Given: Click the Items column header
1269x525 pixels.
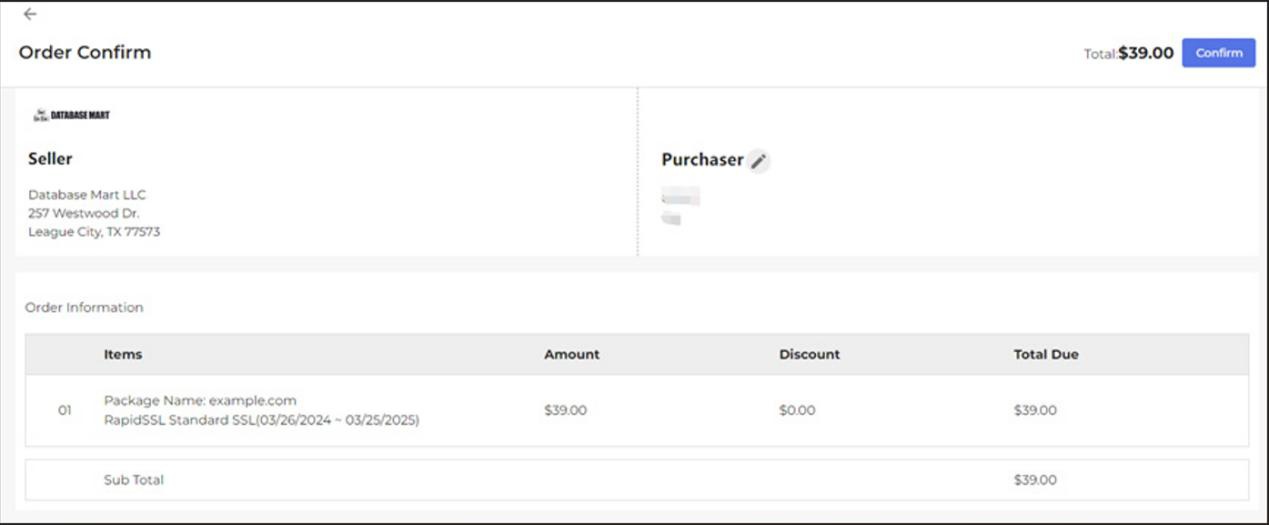Looking at the screenshot, I should click(123, 354).
